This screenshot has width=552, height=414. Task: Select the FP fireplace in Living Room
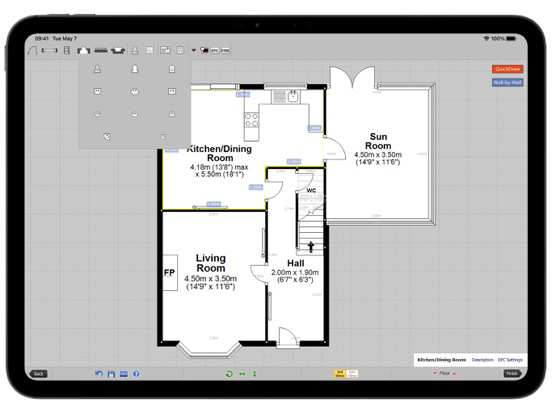coord(170,272)
